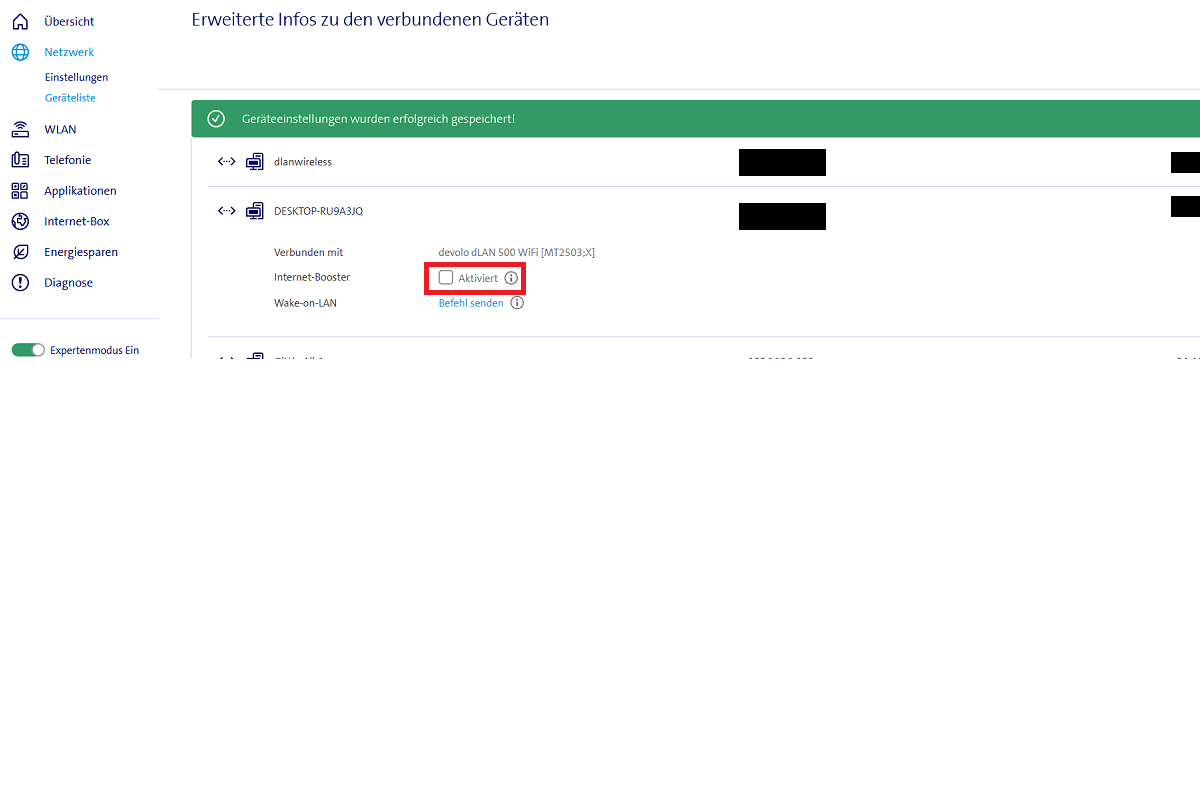Click the Geräteeinstellungen success message text
Viewport: 1200px width, 800px height.
click(378, 119)
